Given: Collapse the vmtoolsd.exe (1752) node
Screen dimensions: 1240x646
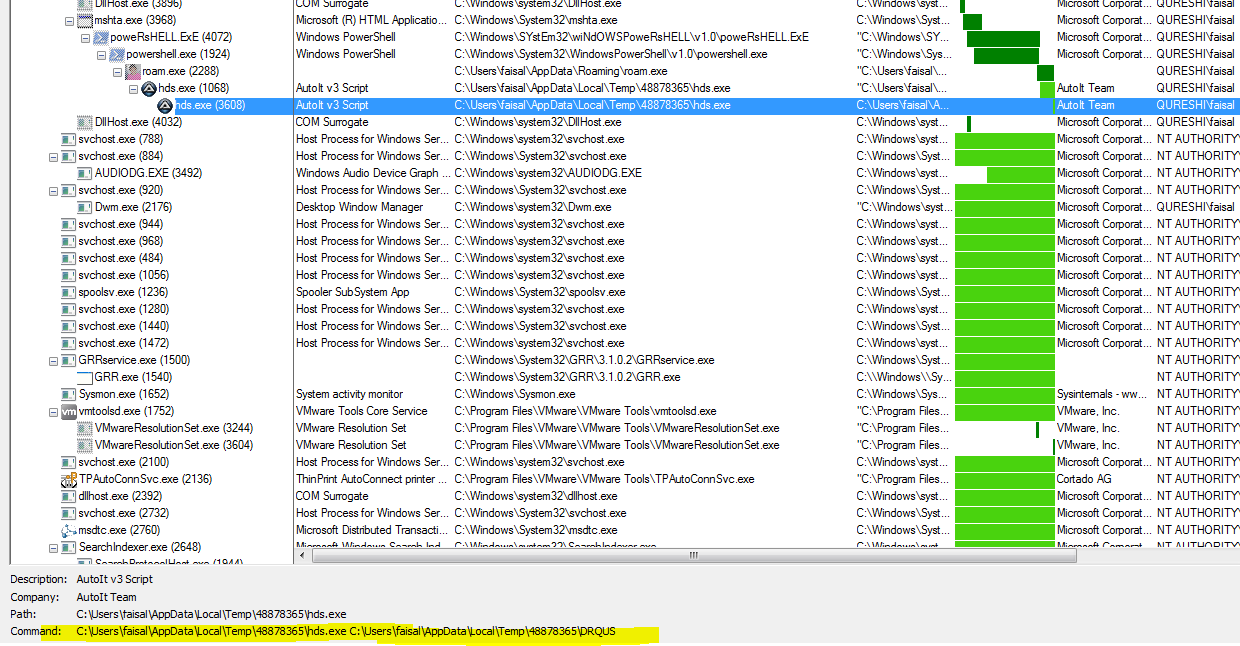Looking at the screenshot, I should [53, 411].
